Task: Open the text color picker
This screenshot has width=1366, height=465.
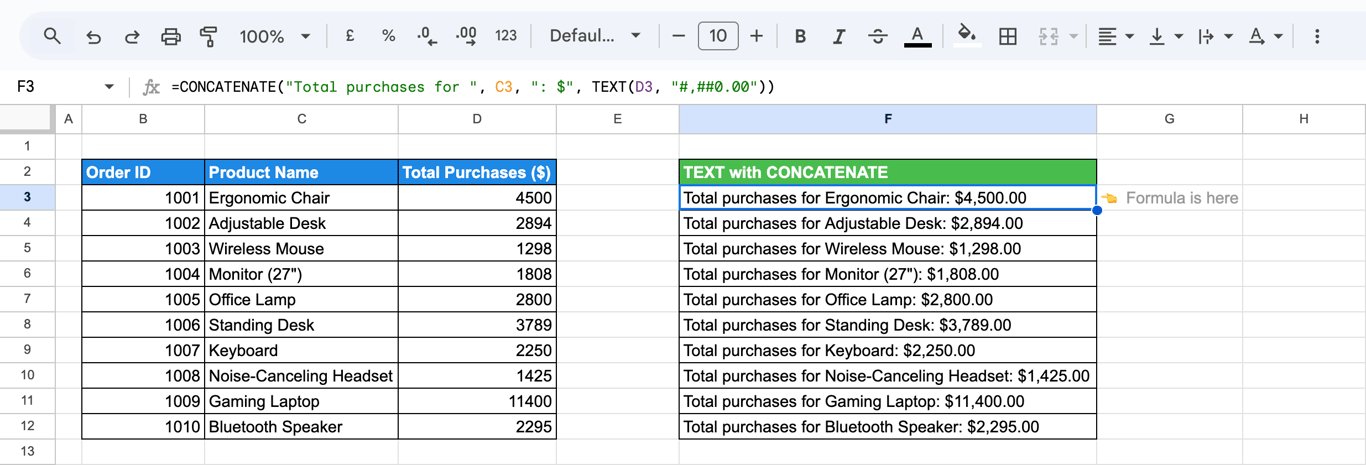Action: click(917, 36)
